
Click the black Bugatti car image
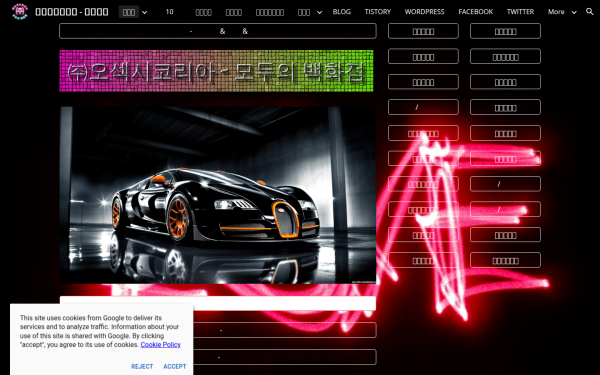click(x=218, y=195)
